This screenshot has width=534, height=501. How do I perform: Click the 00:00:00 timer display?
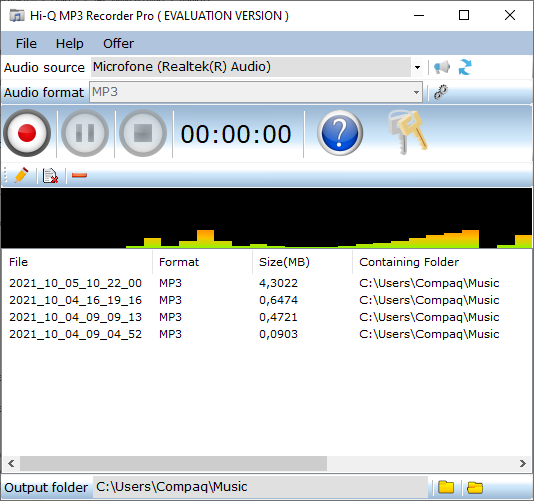[236, 134]
